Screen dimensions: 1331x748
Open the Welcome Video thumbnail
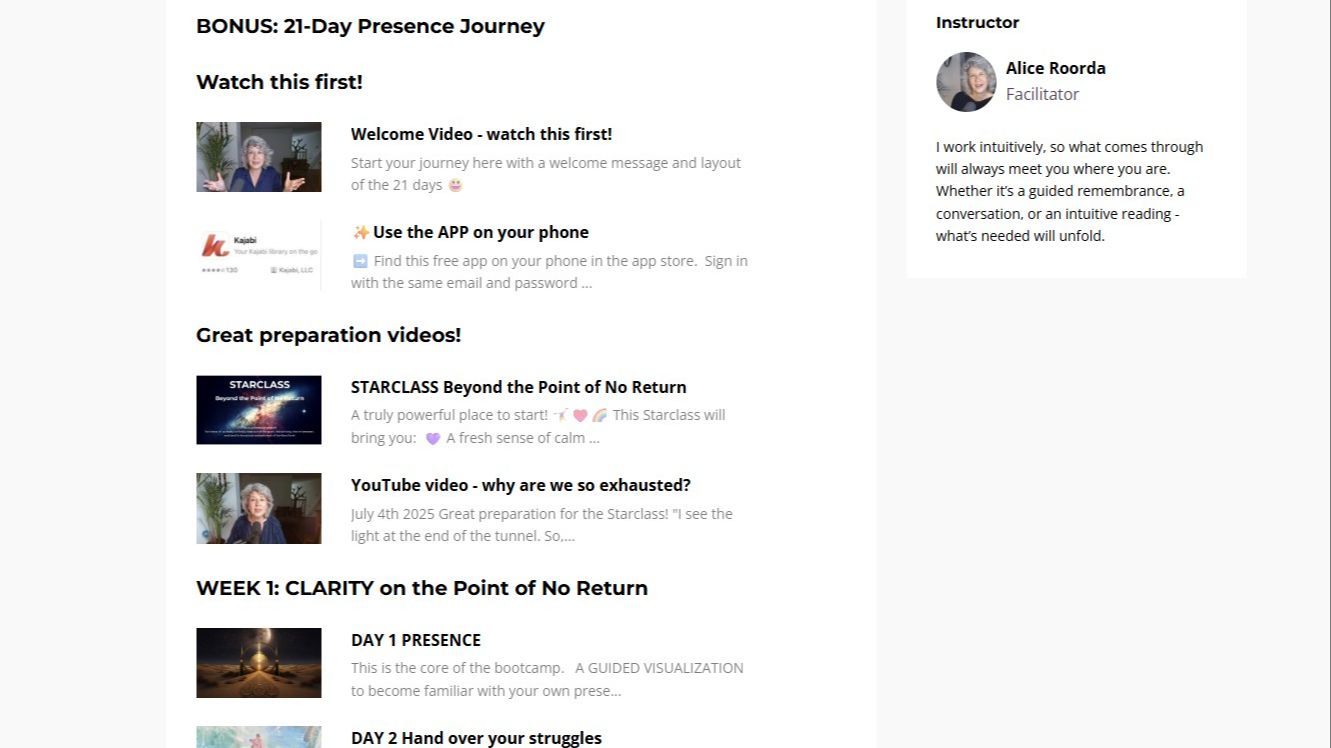coord(258,157)
